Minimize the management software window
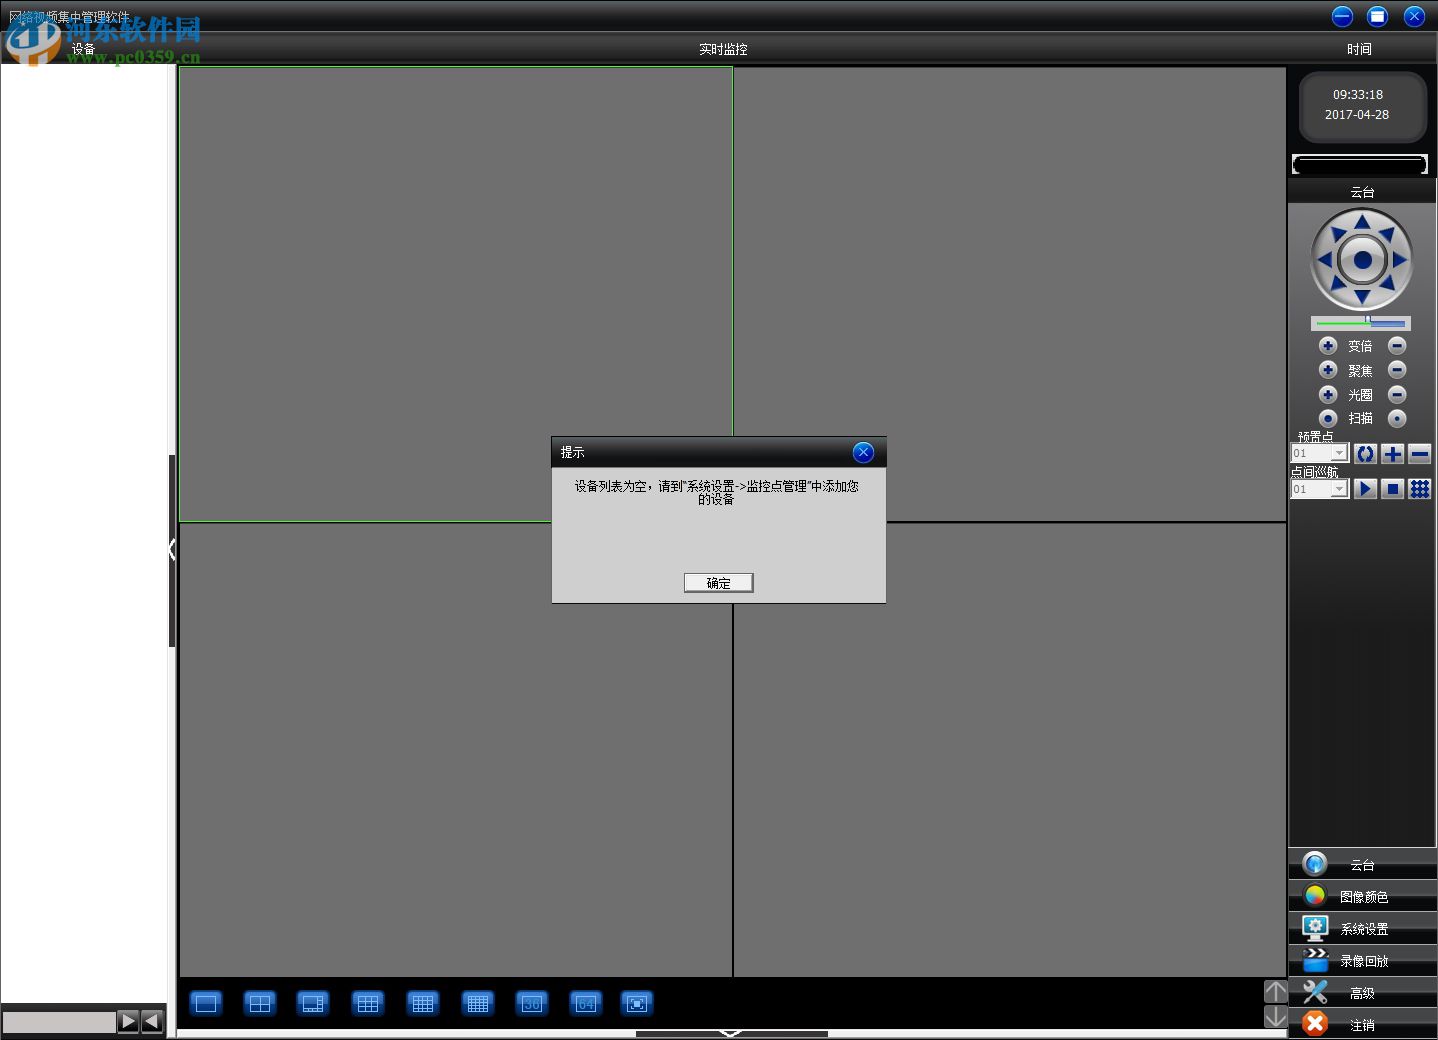 [x=1343, y=16]
